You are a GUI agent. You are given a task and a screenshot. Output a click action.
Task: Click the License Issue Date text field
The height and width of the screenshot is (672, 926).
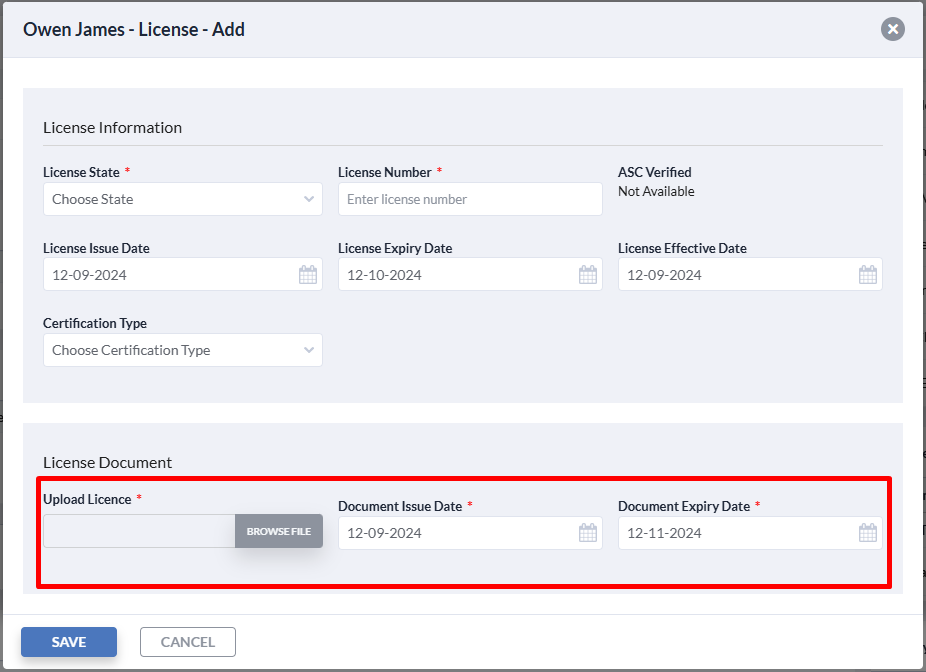182,274
